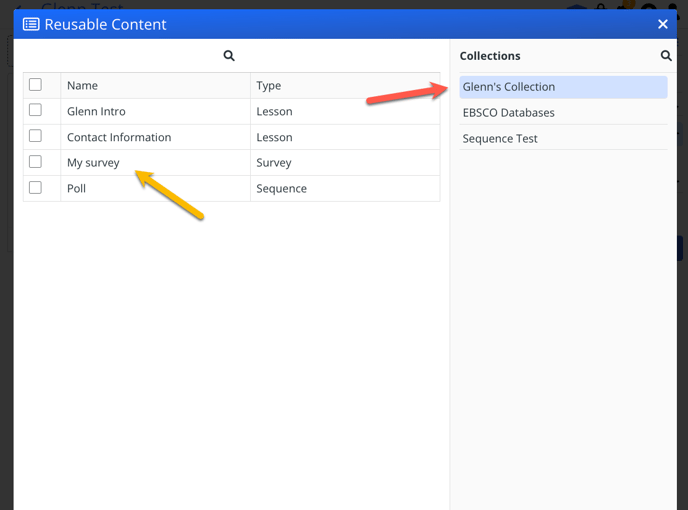Toggle the select-all checkbox in header row

click(35, 84)
